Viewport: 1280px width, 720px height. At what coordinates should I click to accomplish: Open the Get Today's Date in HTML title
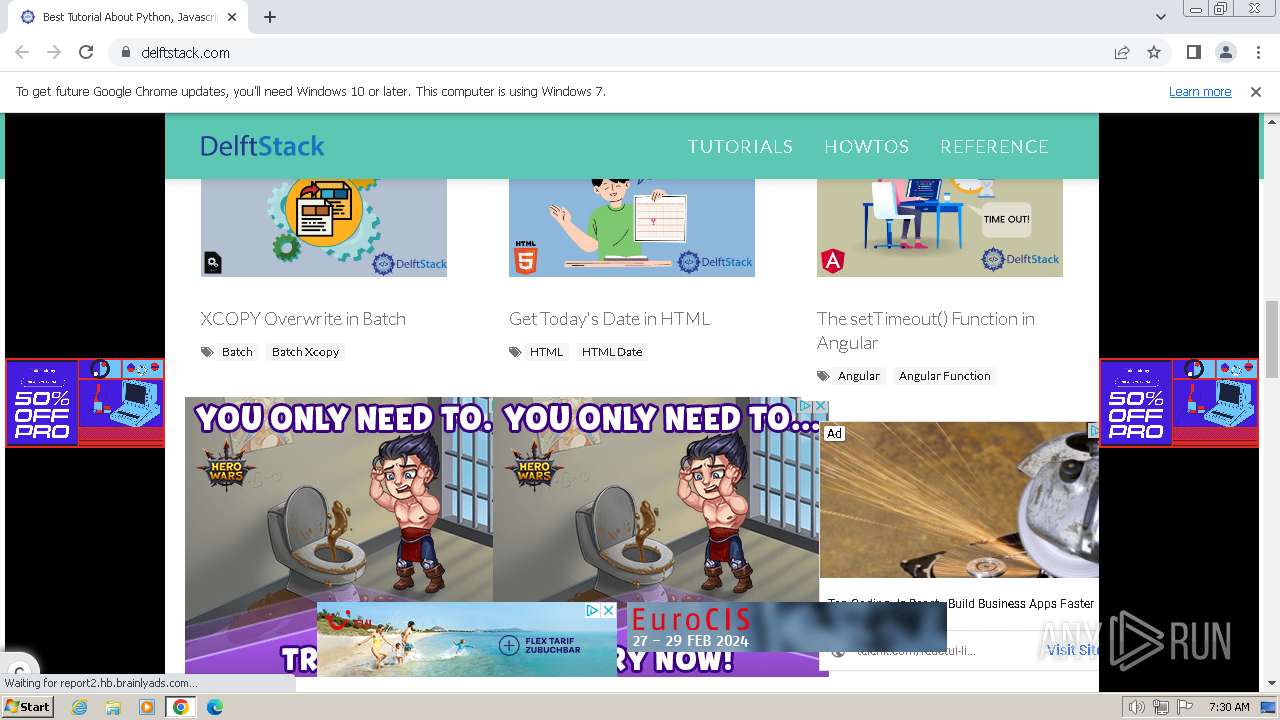click(609, 319)
